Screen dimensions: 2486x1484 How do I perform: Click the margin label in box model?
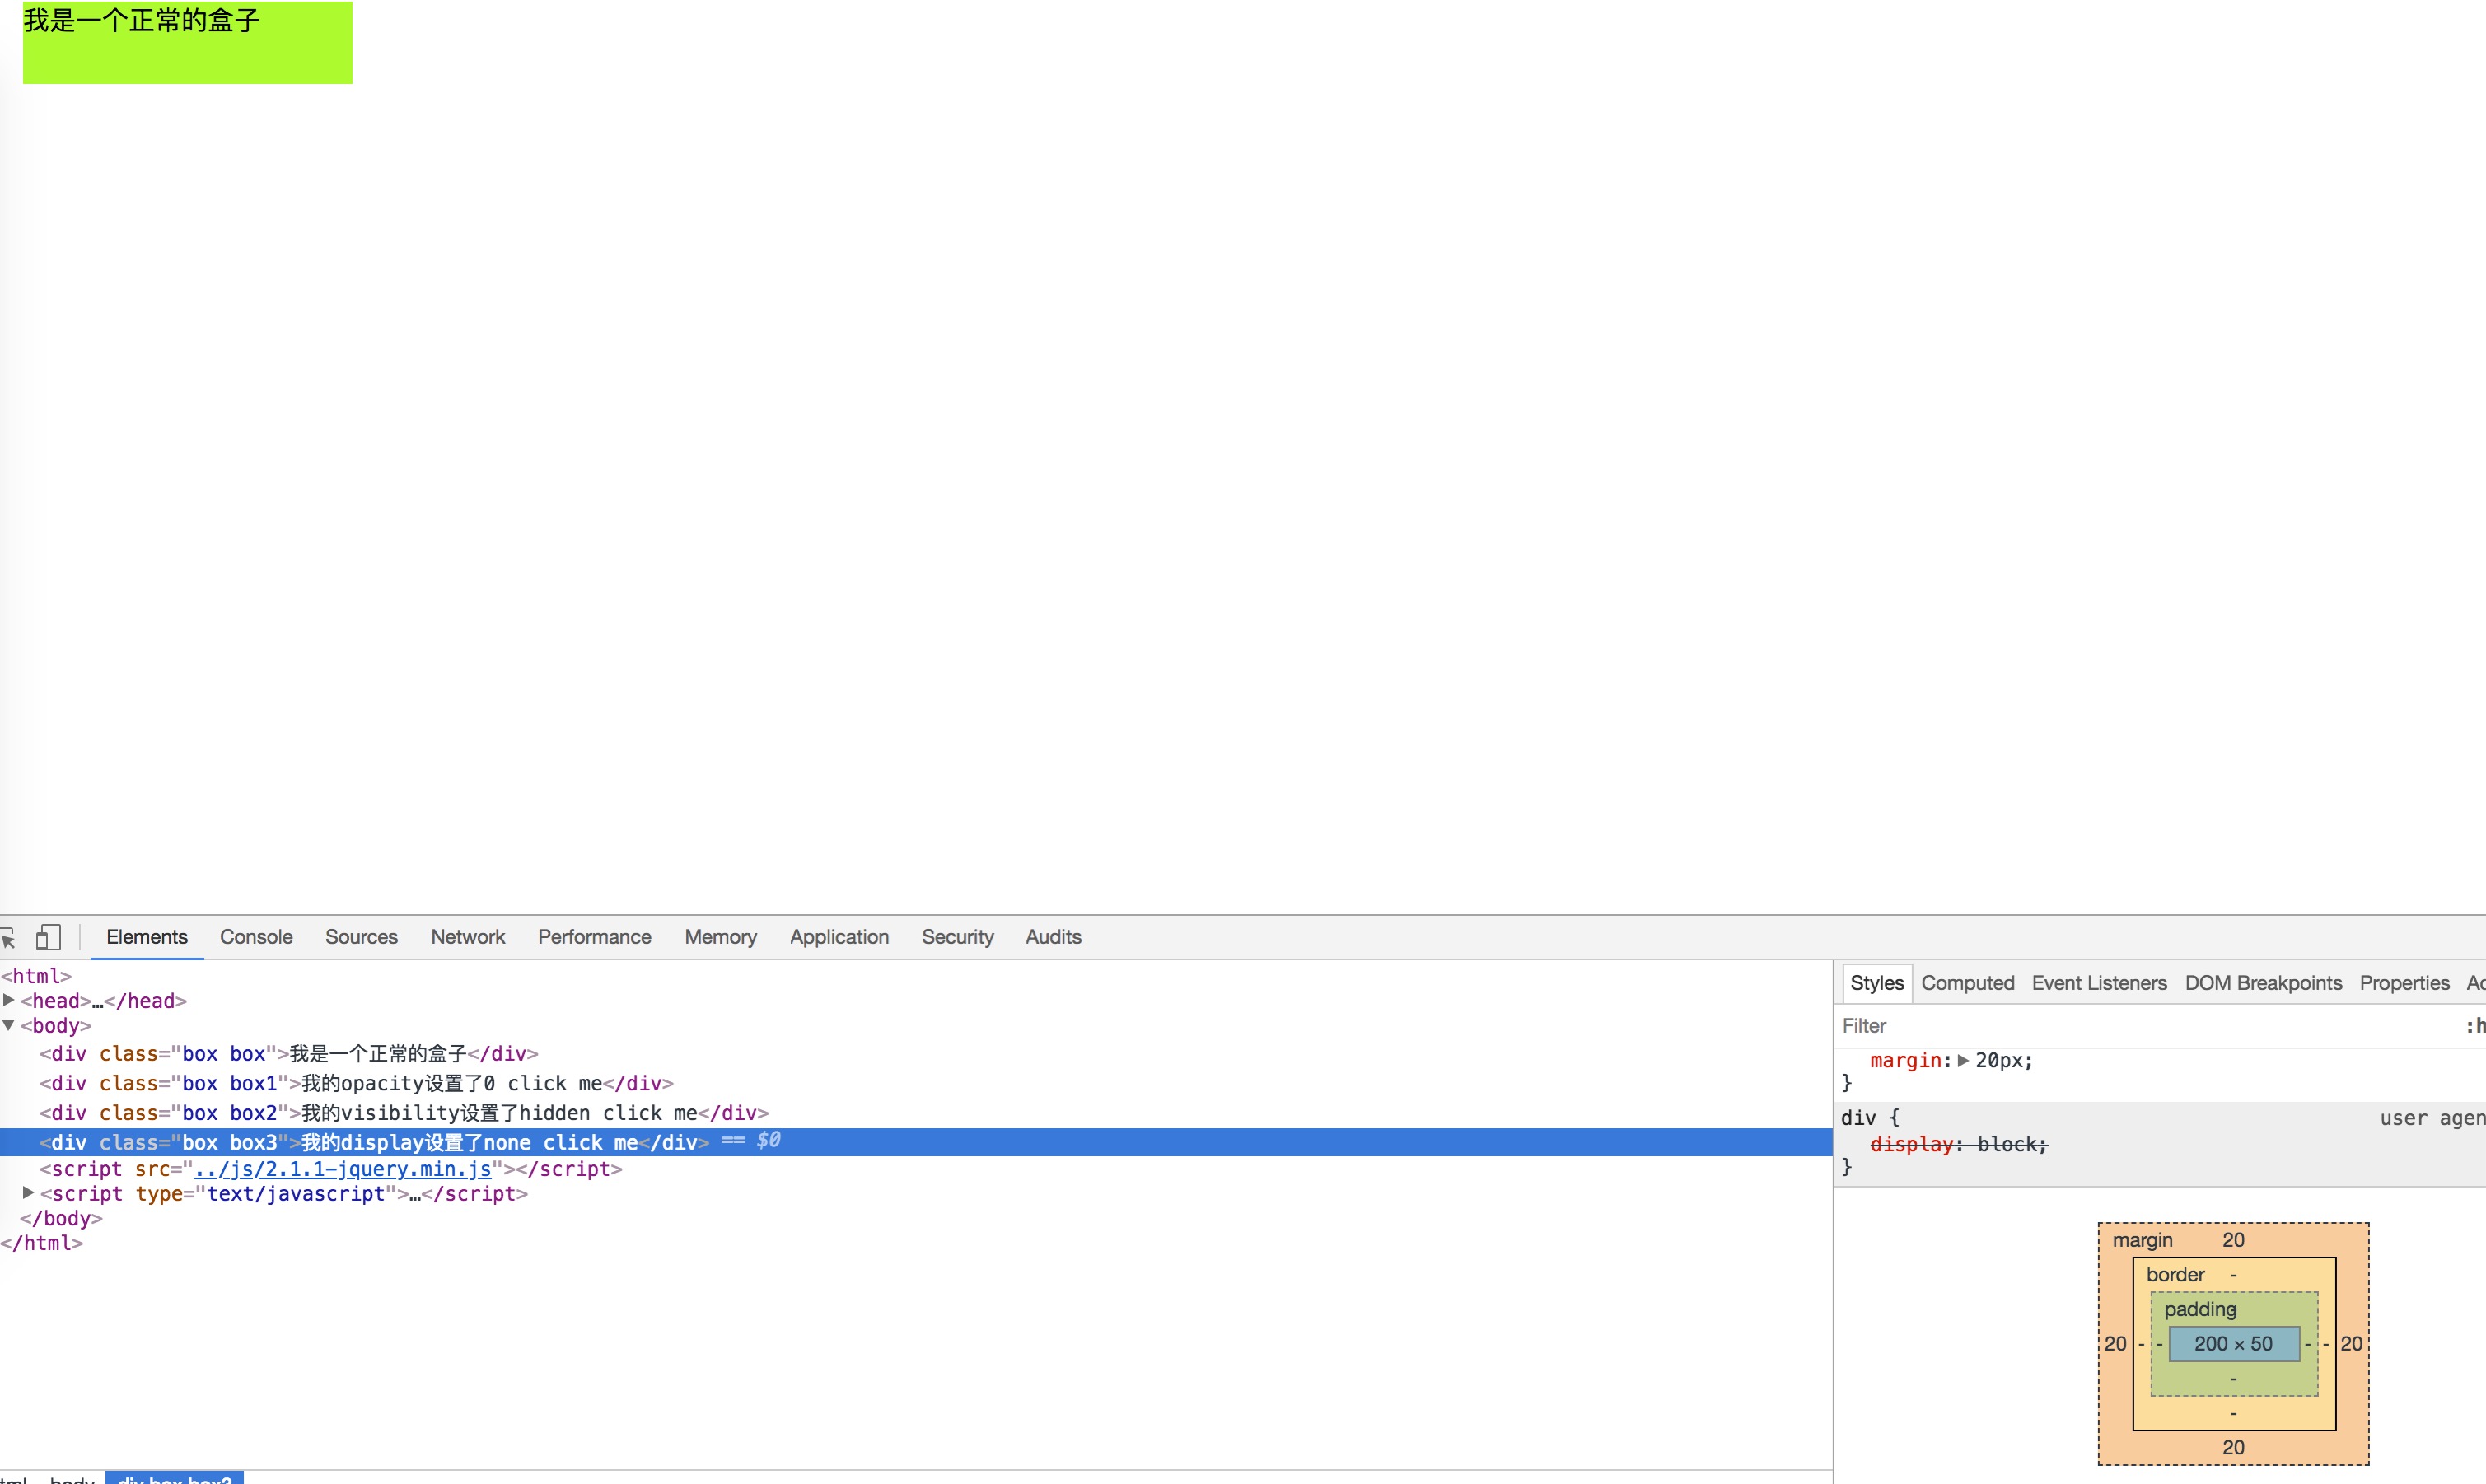coord(2142,1240)
